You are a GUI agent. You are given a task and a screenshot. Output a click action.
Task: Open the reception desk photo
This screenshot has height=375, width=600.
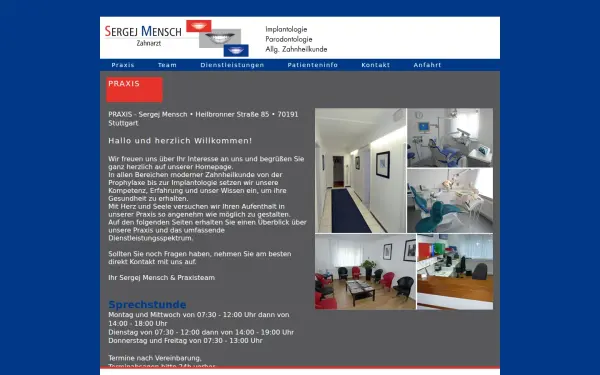click(455, 272)
